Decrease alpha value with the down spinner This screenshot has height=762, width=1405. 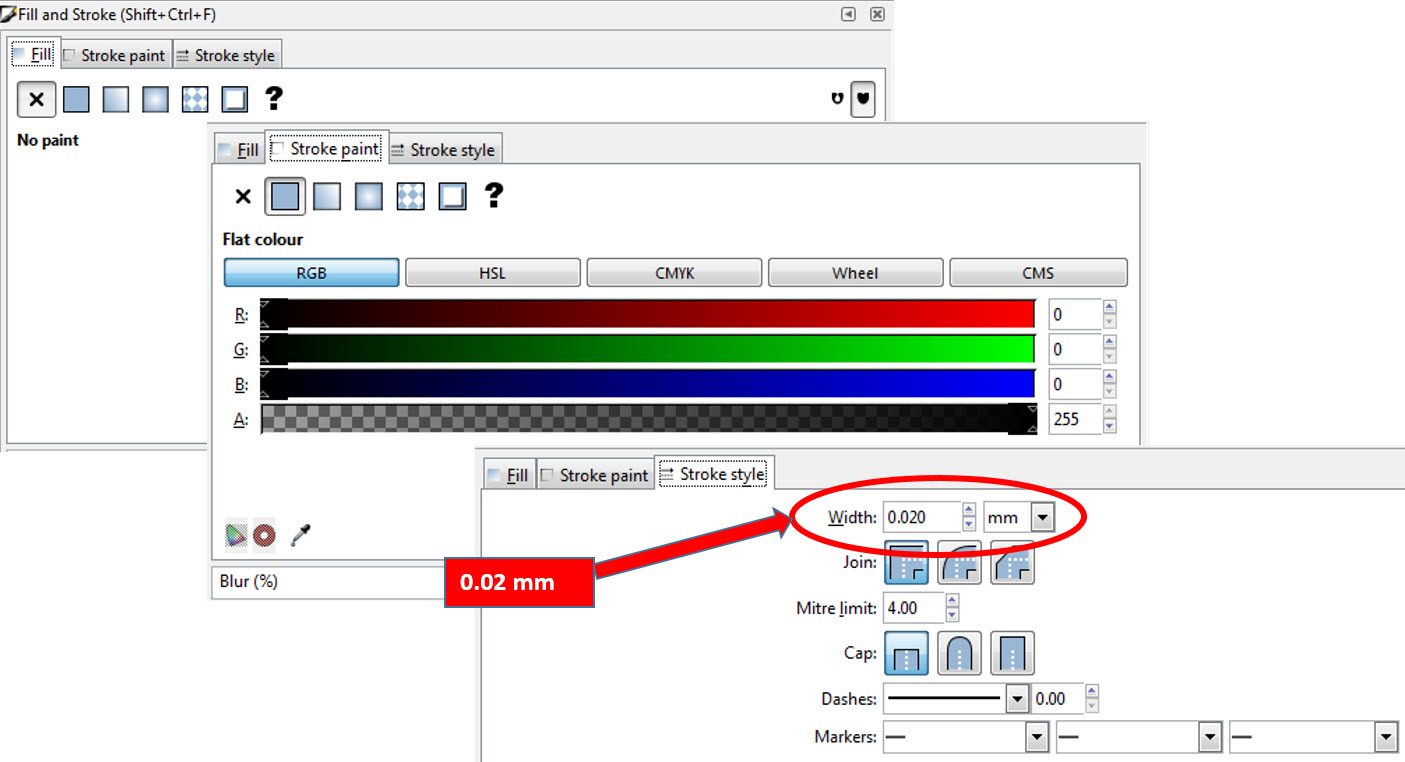click(x=1109, y=426)
